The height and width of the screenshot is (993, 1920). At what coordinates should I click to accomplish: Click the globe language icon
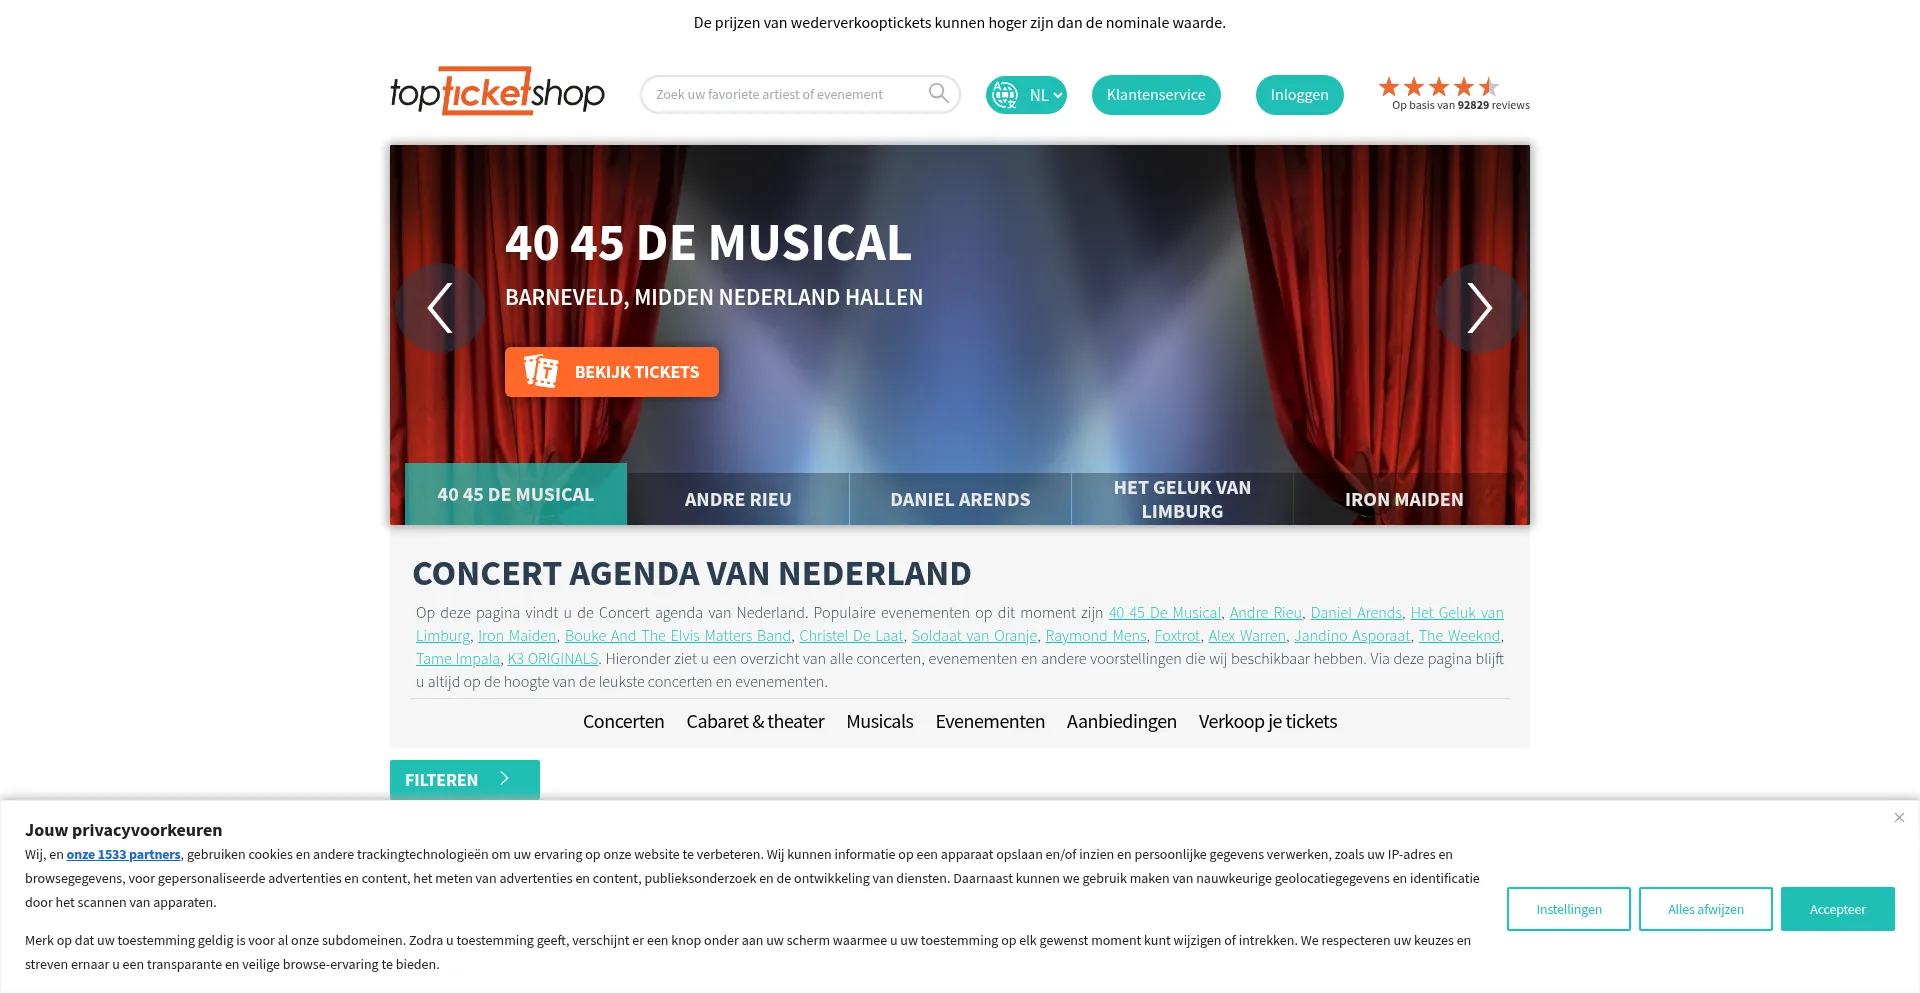[x=1004, y=95]
